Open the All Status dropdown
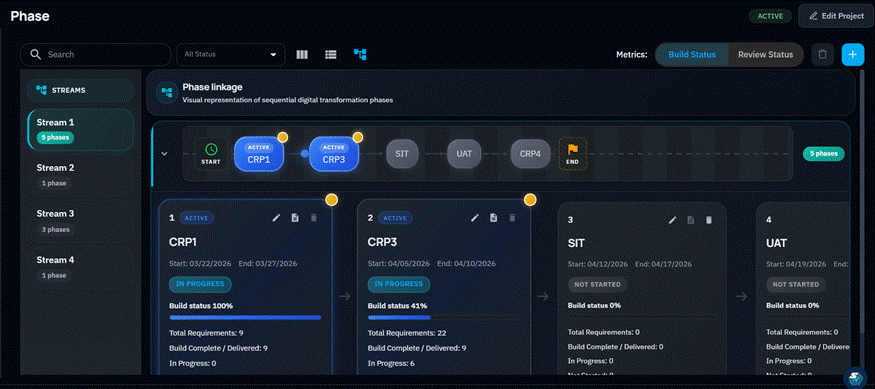Screen dimensions: 875x389 pos(230,55)
